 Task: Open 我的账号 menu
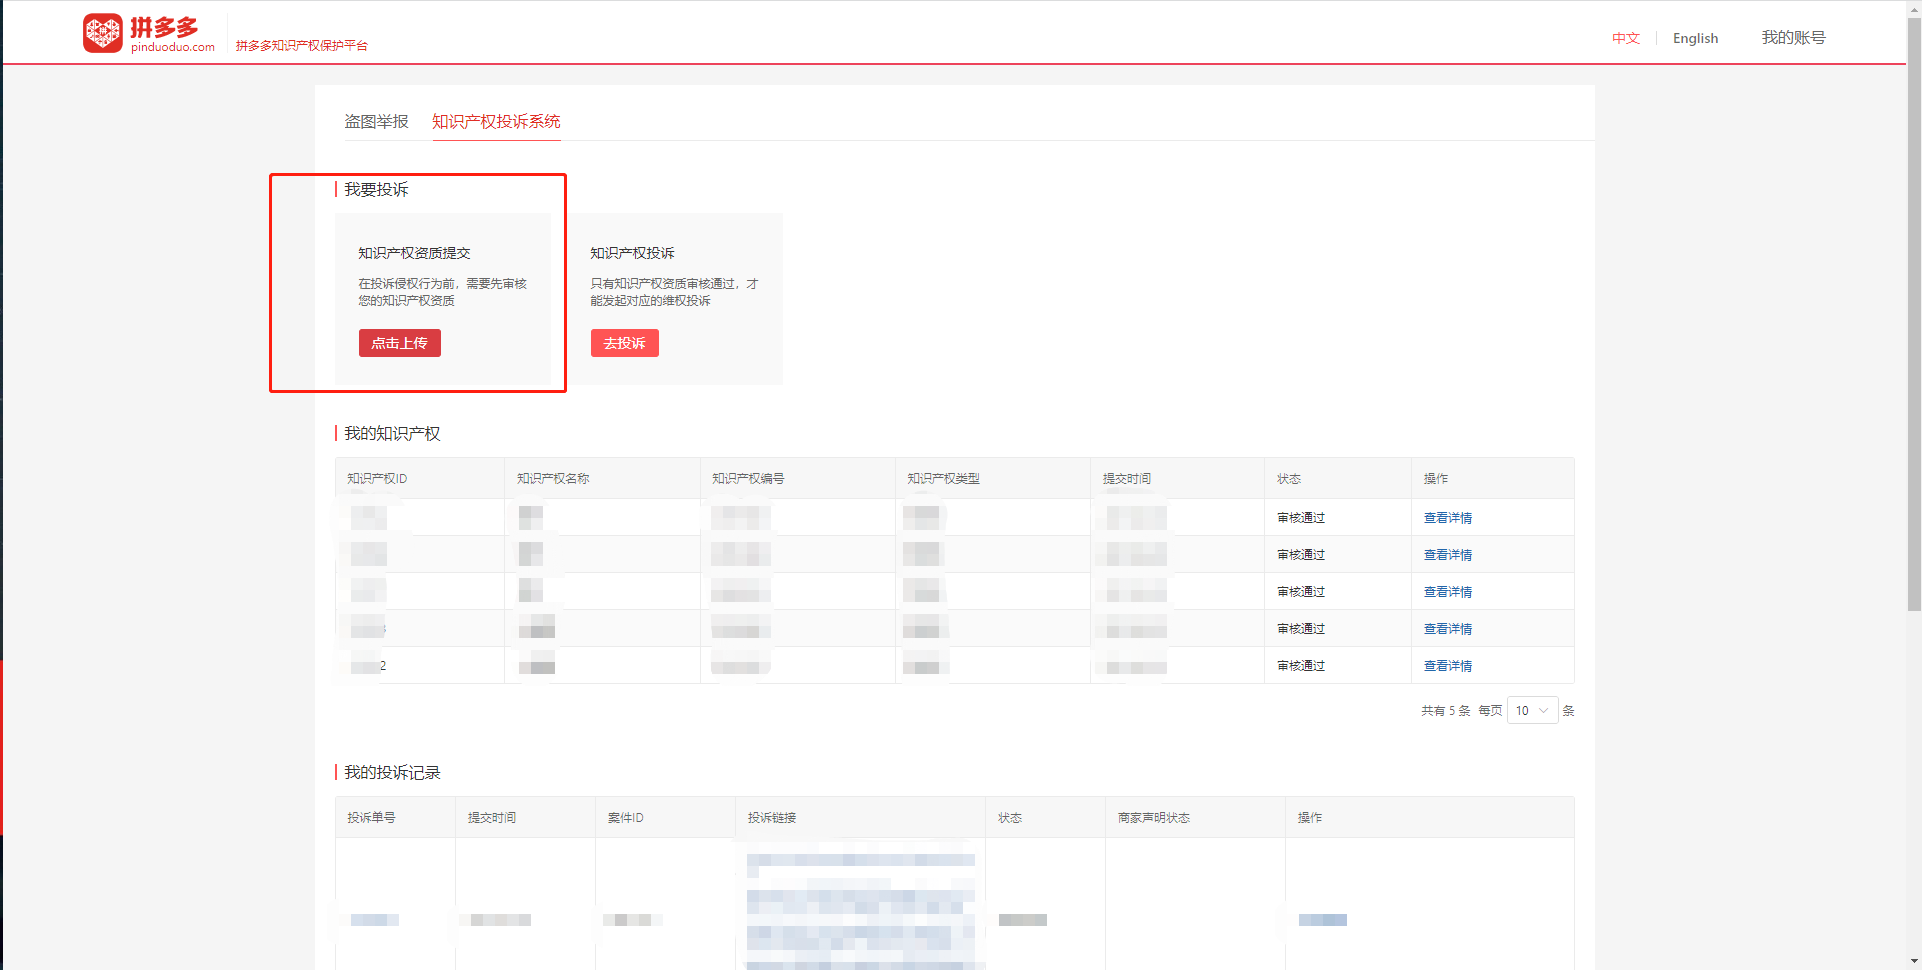tap(1793, 37)
